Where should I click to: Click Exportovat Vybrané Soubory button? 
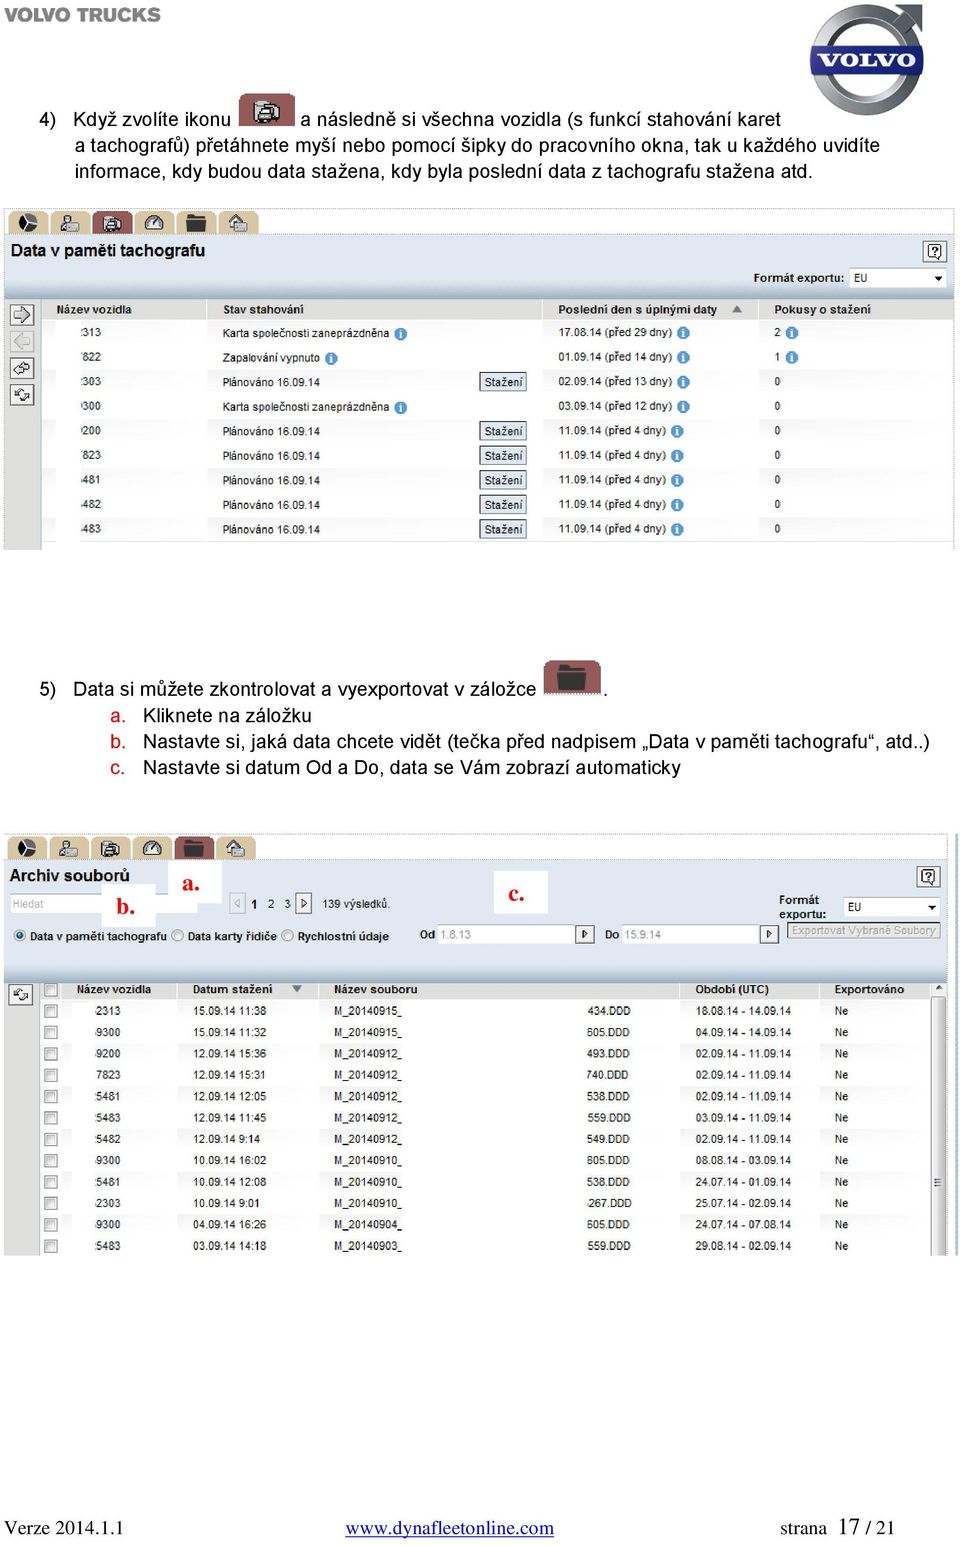[864, 930]
